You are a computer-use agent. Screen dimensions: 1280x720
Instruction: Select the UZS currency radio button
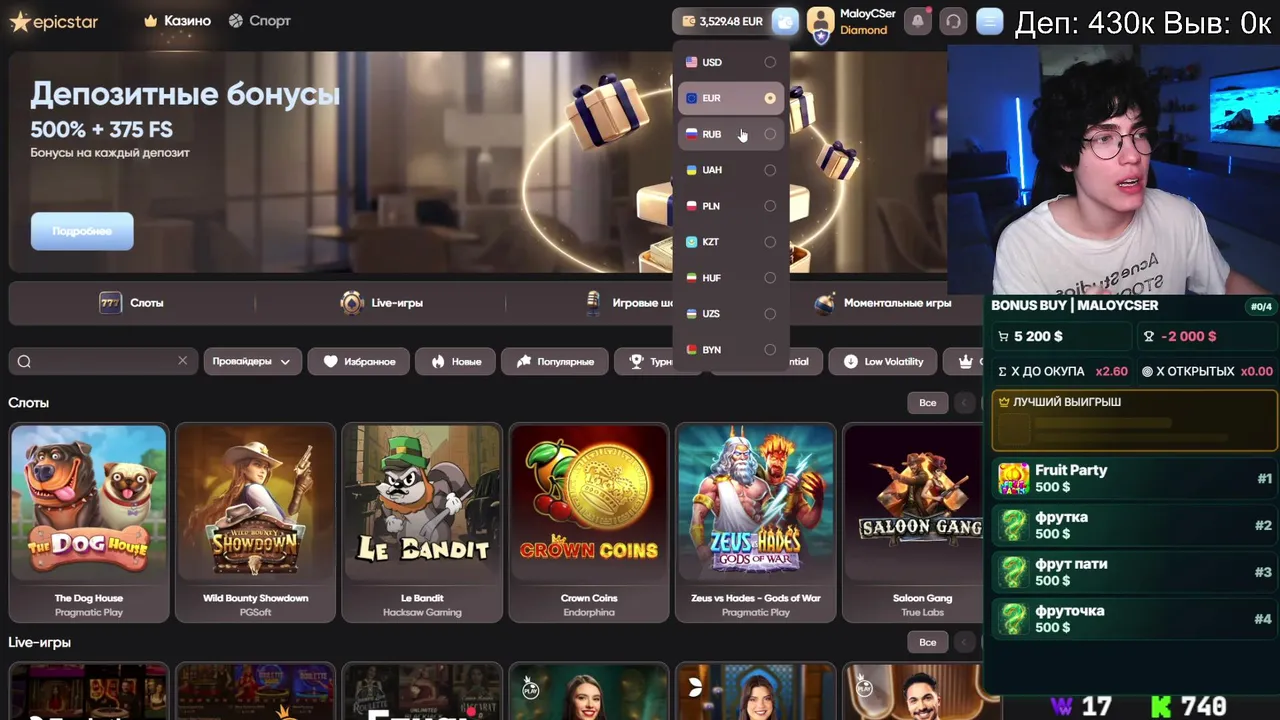[x=770, y=314]
